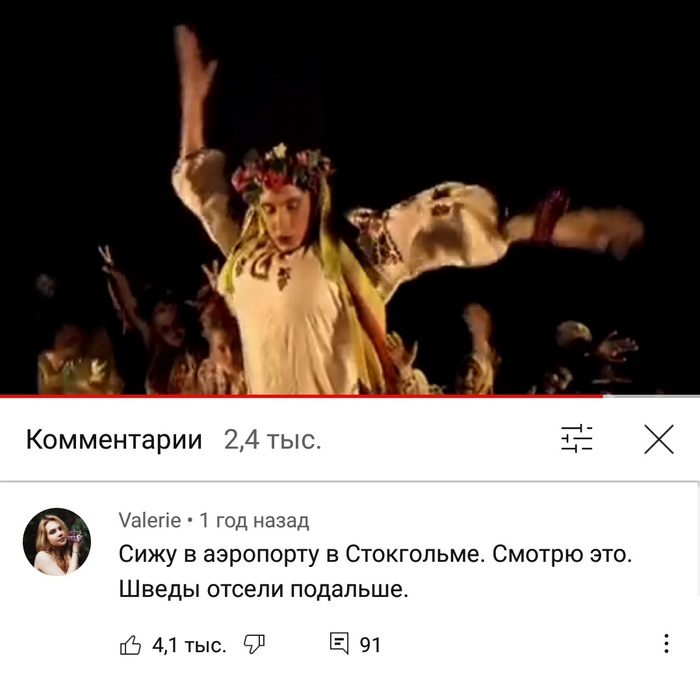Open the comment sort options icon
Image resolution: width=700 pixels, height=673 pixels.
[576, 439]
